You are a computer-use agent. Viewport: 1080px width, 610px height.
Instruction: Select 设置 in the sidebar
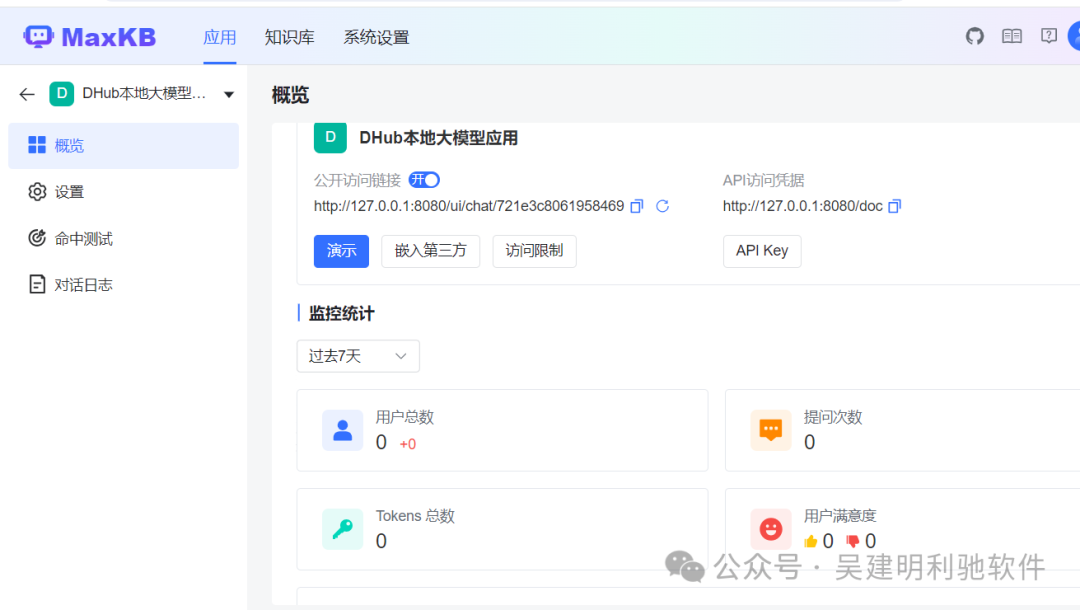click(123, 191)
